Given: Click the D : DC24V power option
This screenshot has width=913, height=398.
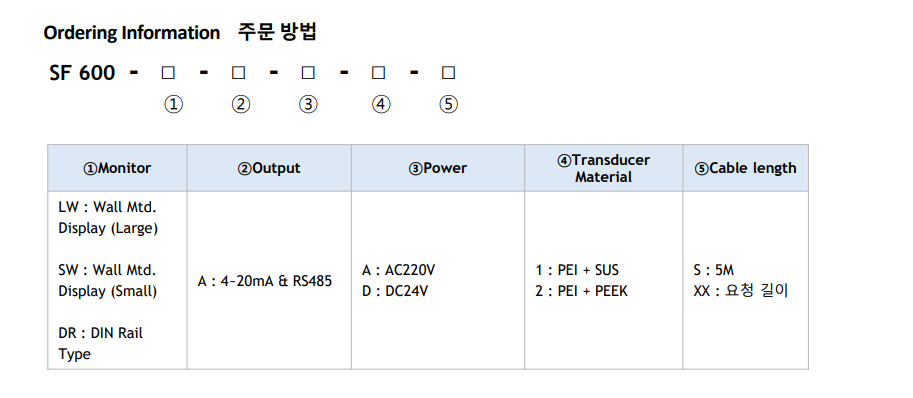Looking at the screenshot, I should [x=395, y=291].
